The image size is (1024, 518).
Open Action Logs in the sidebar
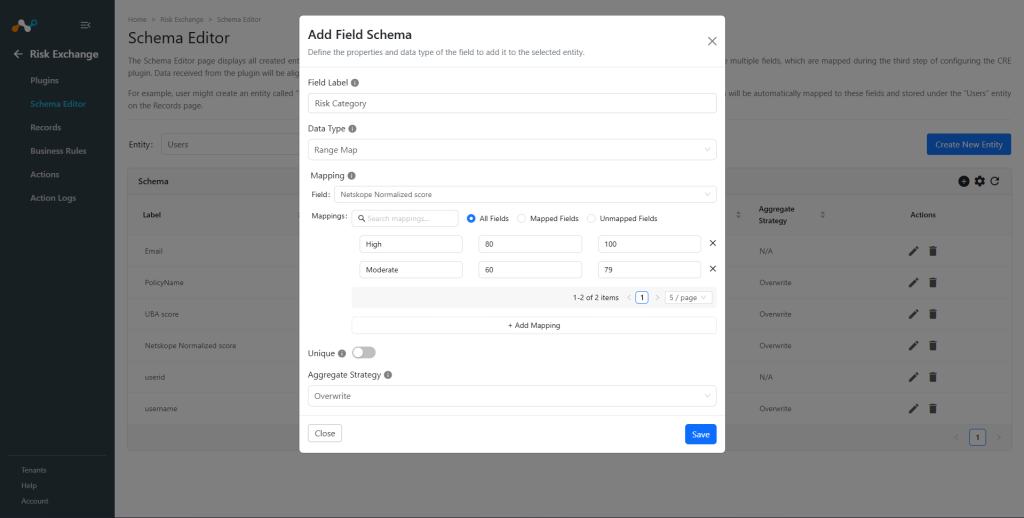pos(53,198)
